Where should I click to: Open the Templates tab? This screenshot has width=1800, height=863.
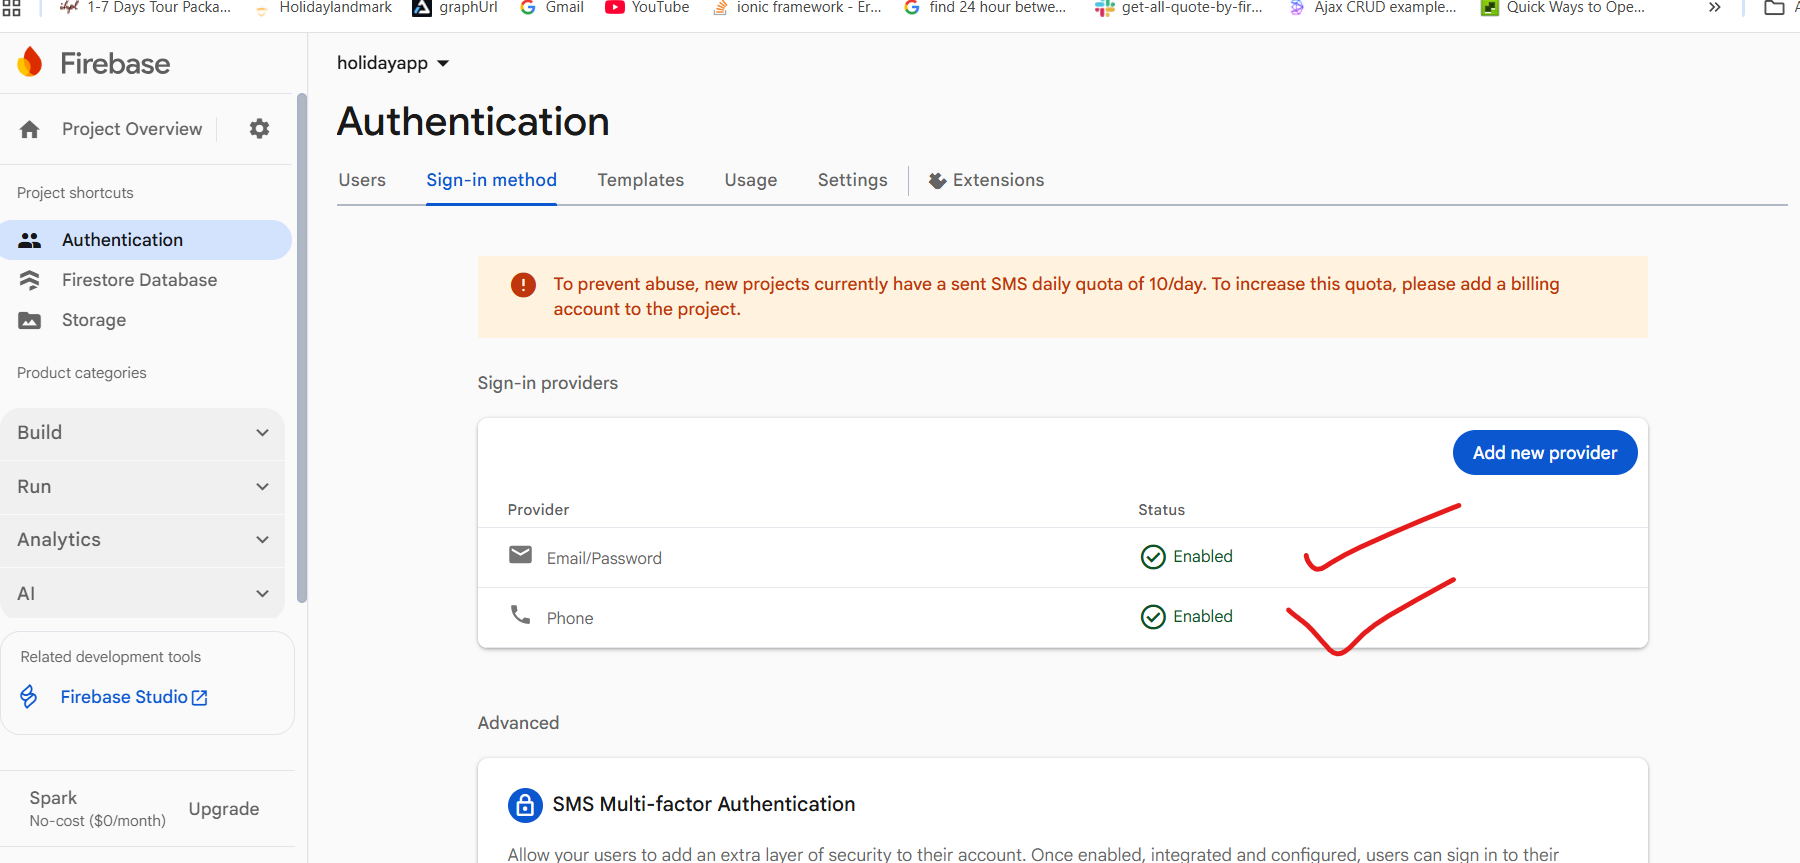641,180
